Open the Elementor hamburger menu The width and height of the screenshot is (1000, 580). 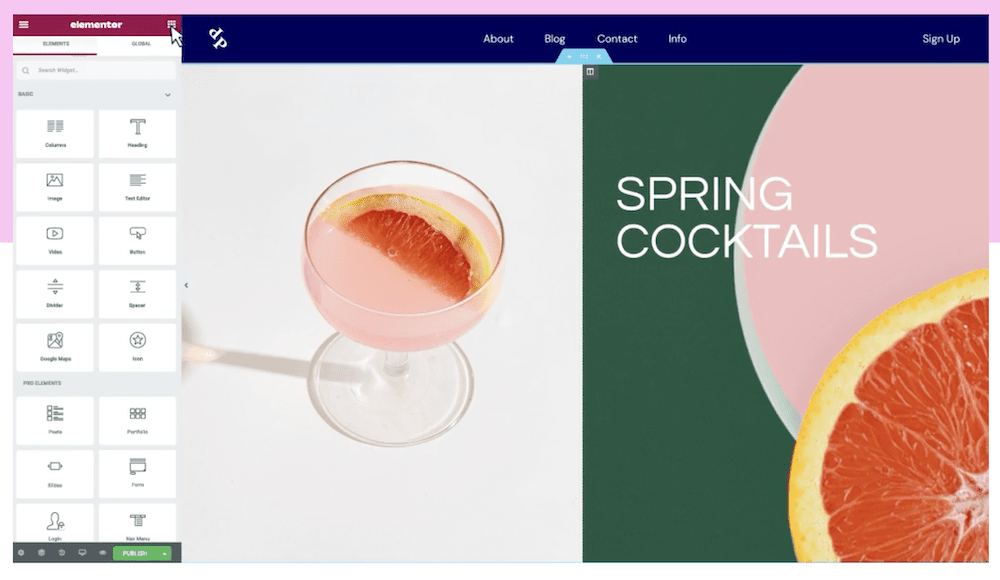pyautogui.click(x=24, y=25)
